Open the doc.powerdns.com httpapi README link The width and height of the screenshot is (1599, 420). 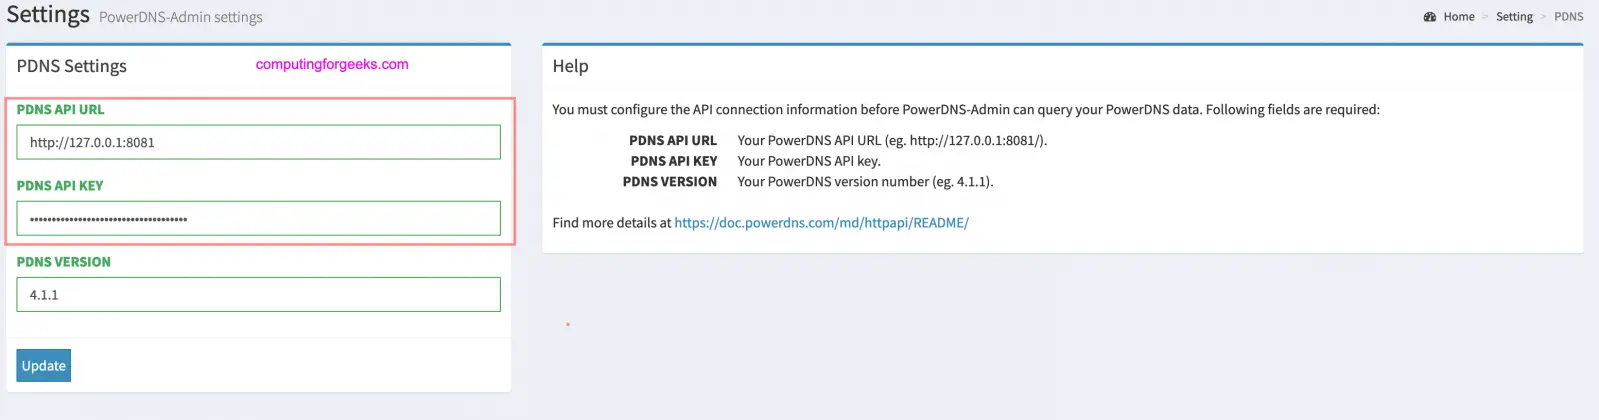tap(821, 223)
